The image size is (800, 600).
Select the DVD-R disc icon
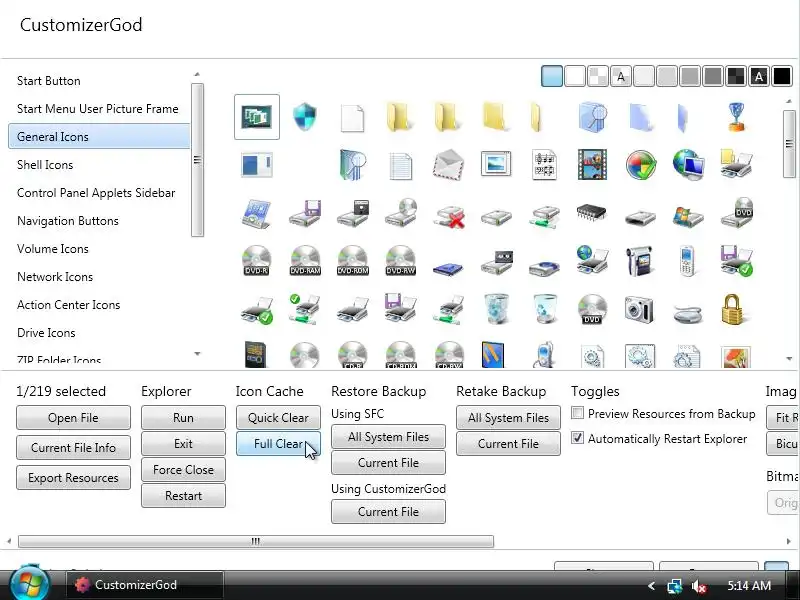pyautogui.click(x=256, y=261)
